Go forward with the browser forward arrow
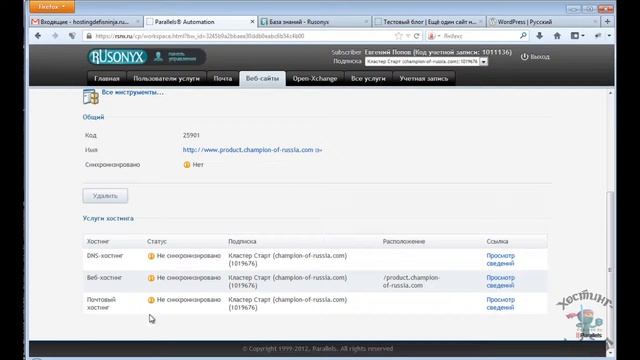Viewport: 640px width, 360px height. point(55,36)
